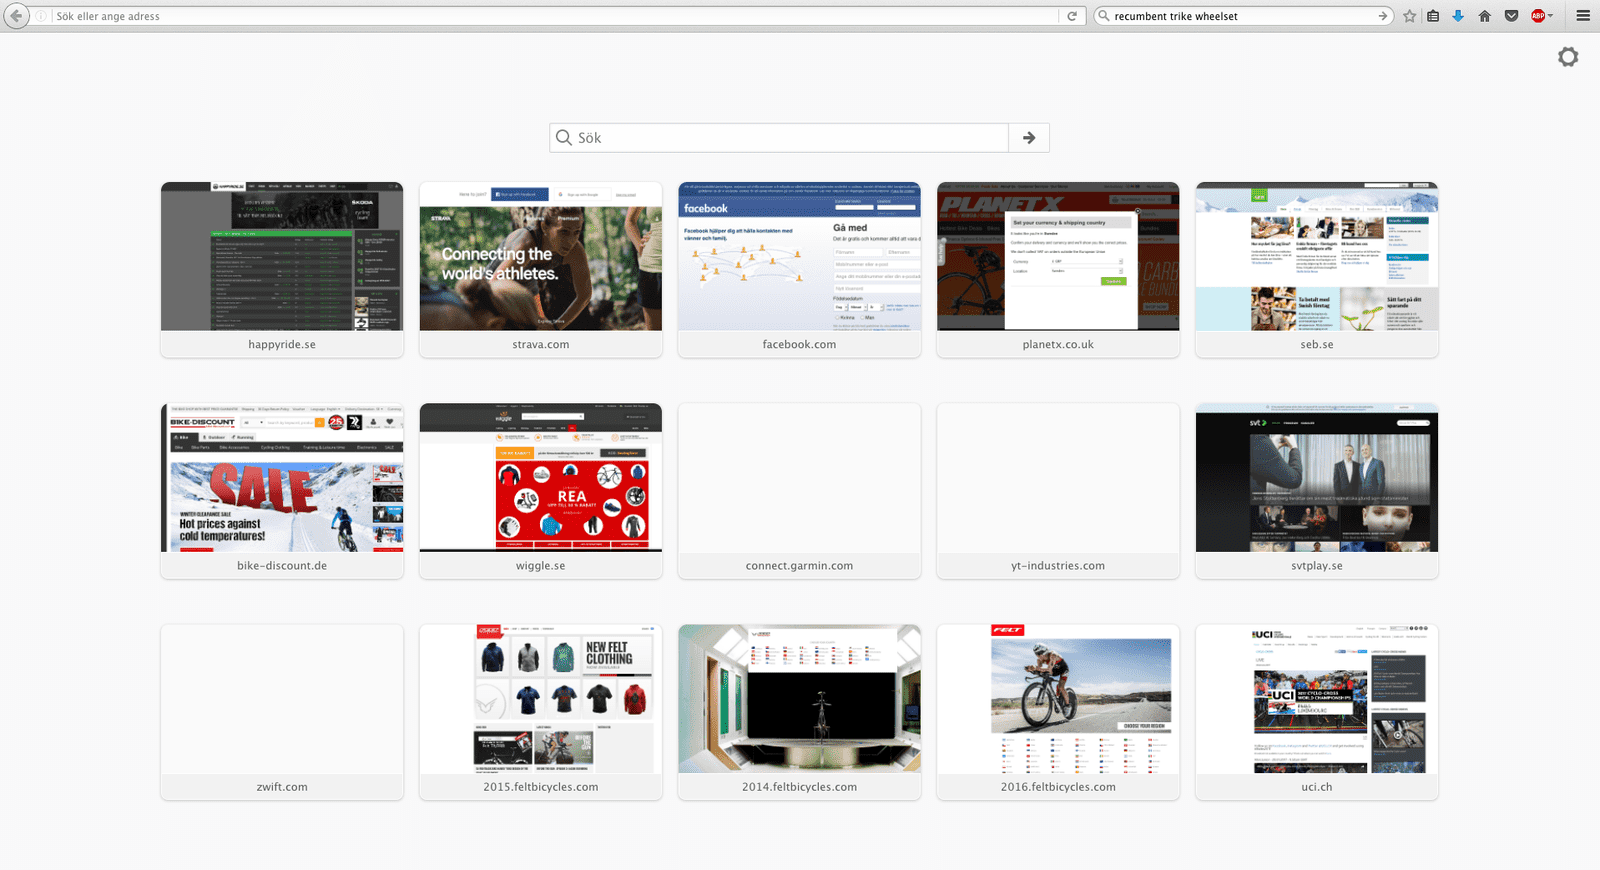The width and height of the screenshot is (1600, 870).
Task: Reload the current page
Action: [x=1072, y=16]
